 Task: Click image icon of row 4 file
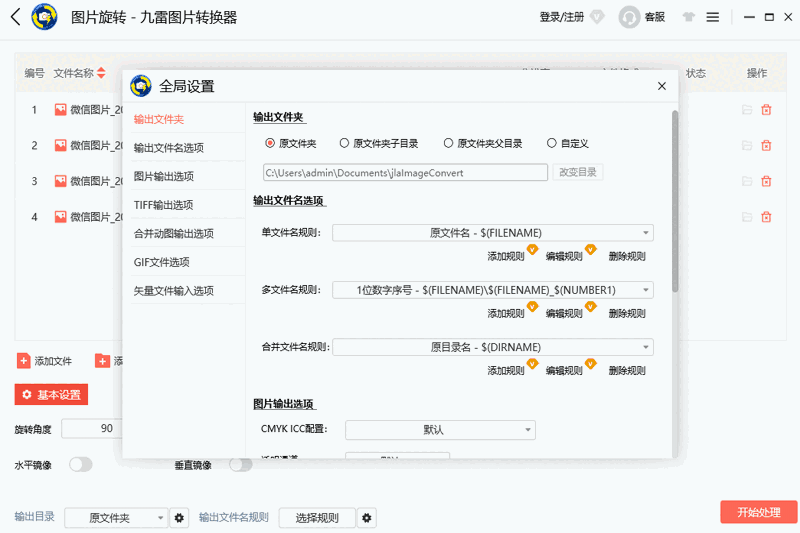[x=61, y=217]
